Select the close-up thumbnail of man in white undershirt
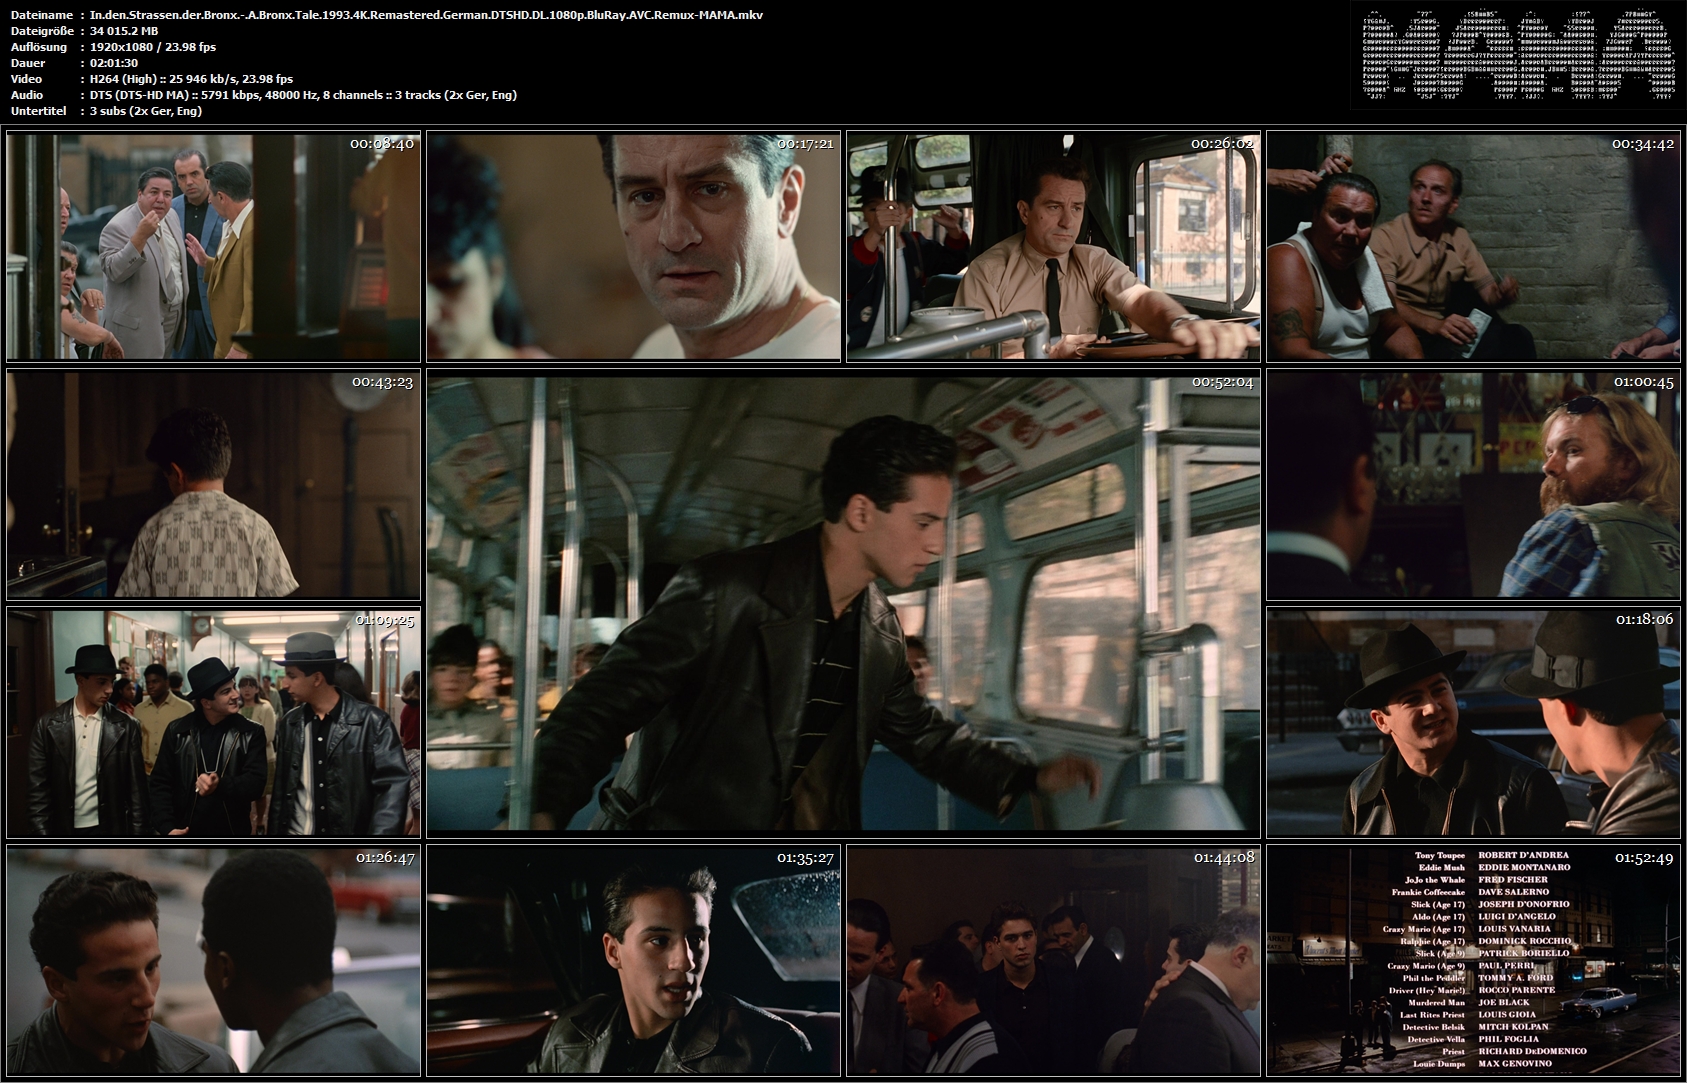1687x1083 pixels. click(x=634, y=246)
